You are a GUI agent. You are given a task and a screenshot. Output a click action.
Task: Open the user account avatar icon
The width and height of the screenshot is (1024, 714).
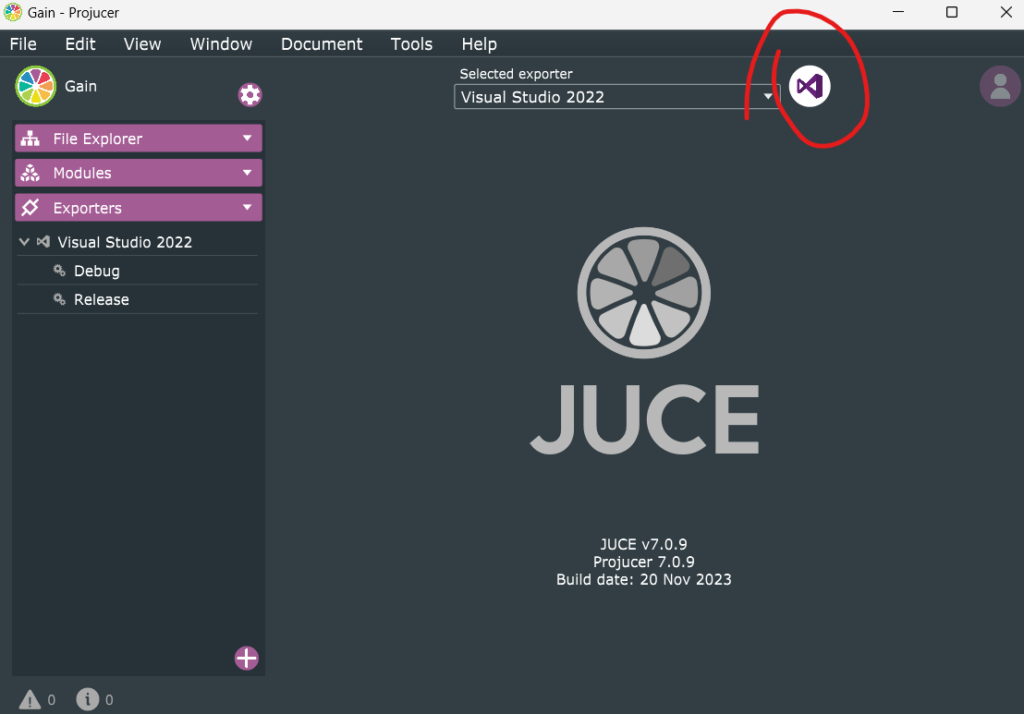[1000, 86]
